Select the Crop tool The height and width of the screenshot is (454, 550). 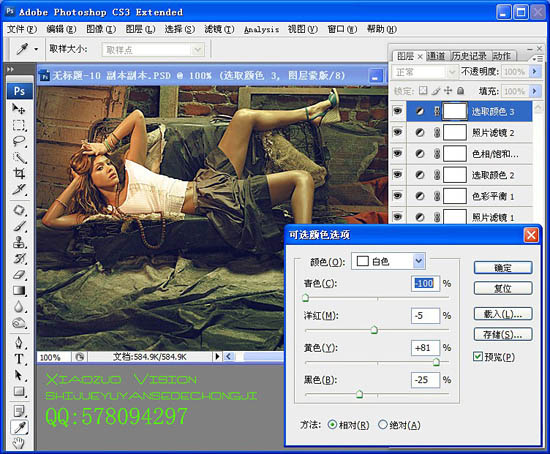point(19,173)
